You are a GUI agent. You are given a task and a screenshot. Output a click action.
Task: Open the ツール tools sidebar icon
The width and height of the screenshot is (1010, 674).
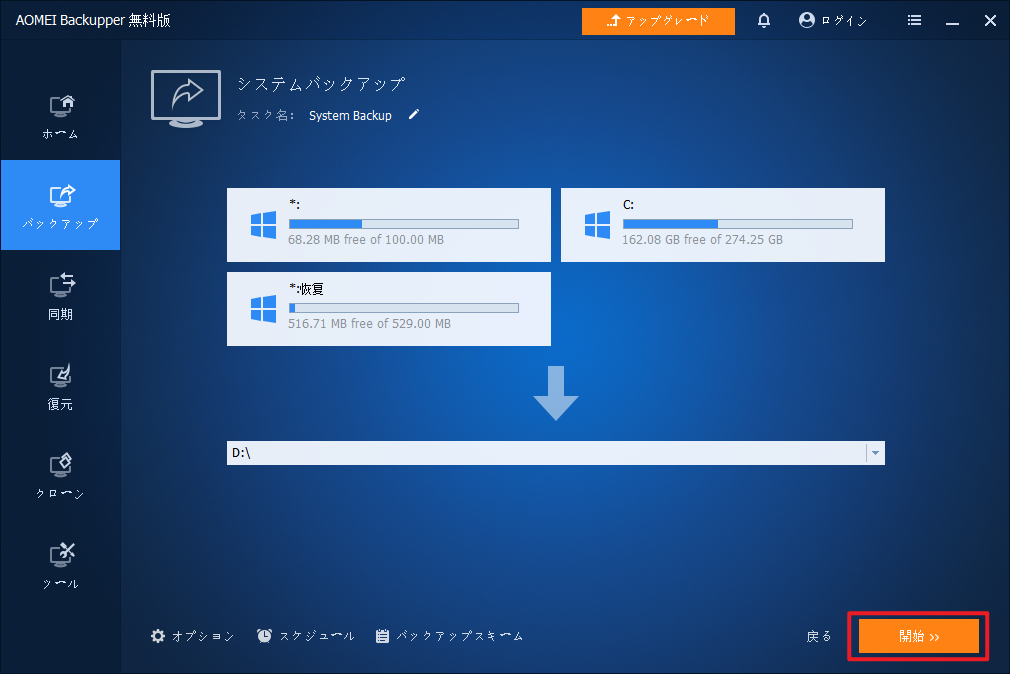tap(61, 566)
